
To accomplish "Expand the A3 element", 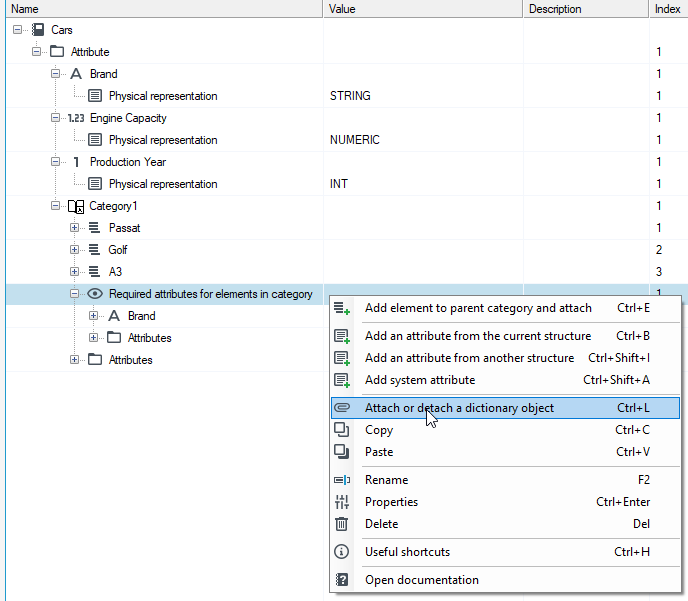I will click(74, 272).
